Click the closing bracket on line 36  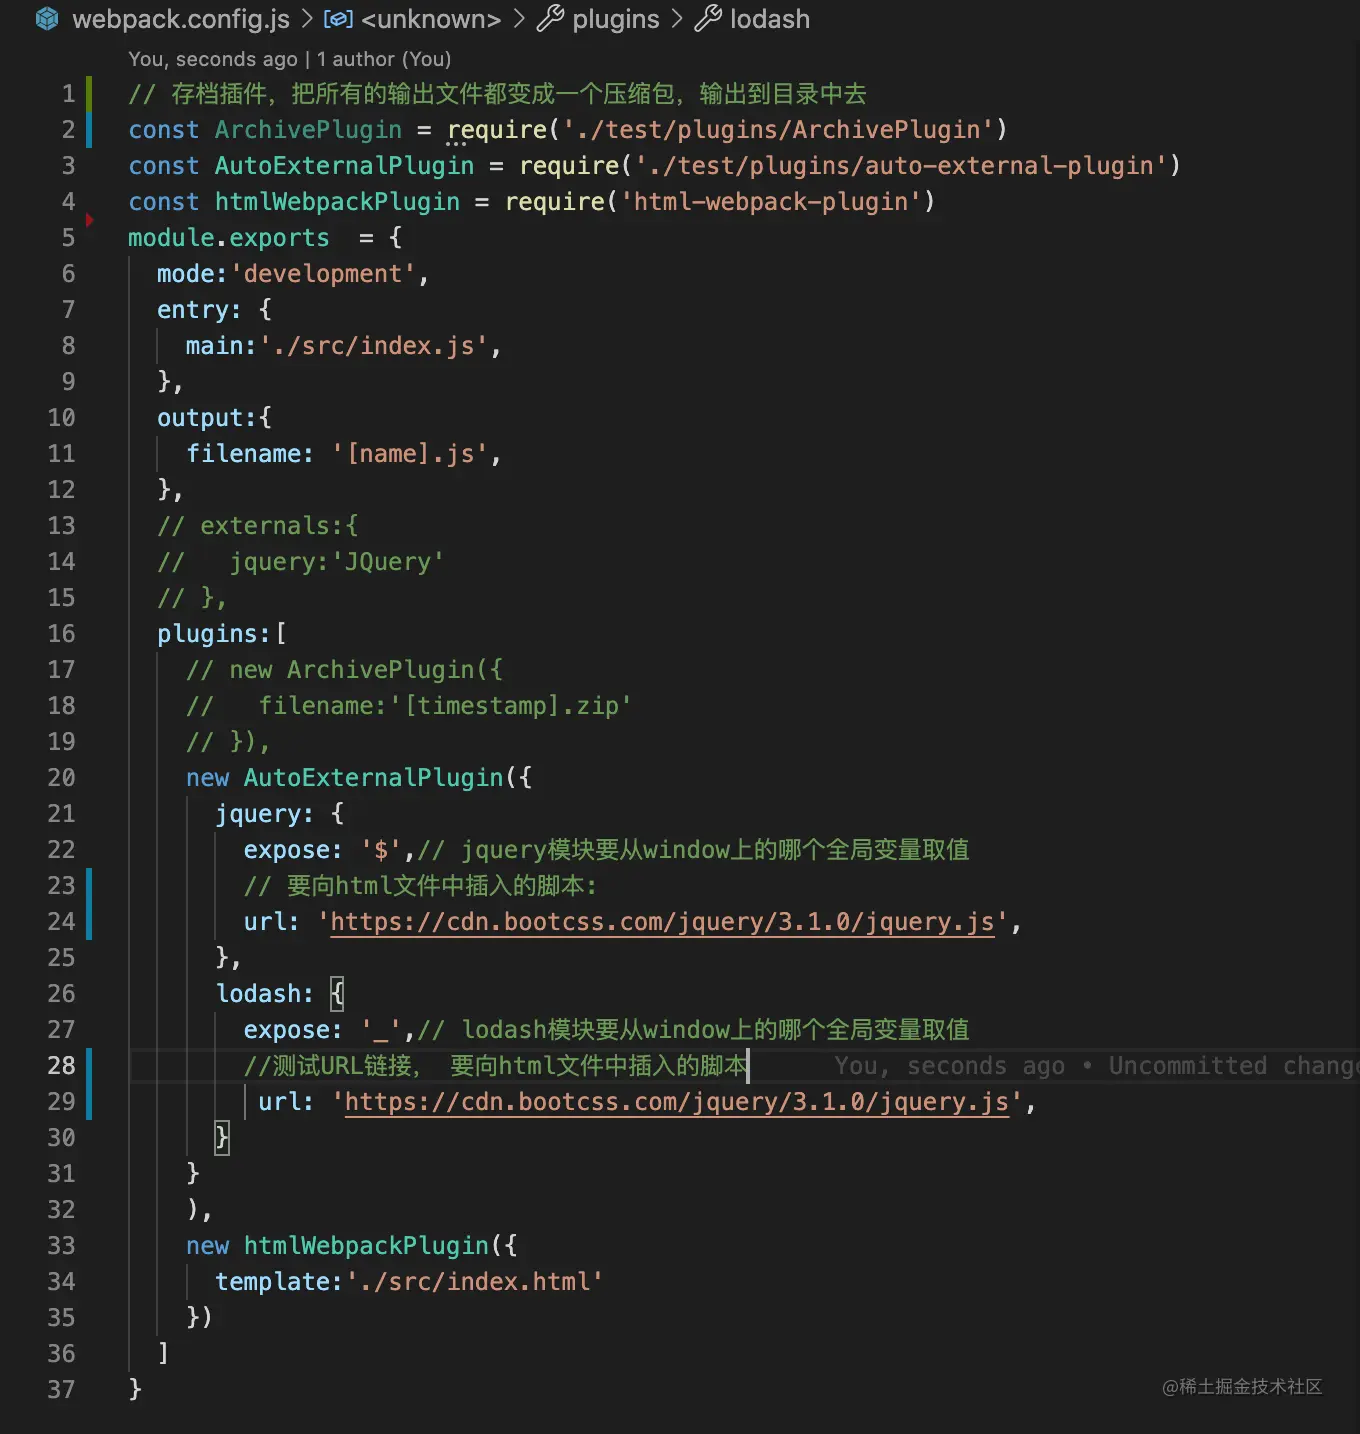(163, 1354)
